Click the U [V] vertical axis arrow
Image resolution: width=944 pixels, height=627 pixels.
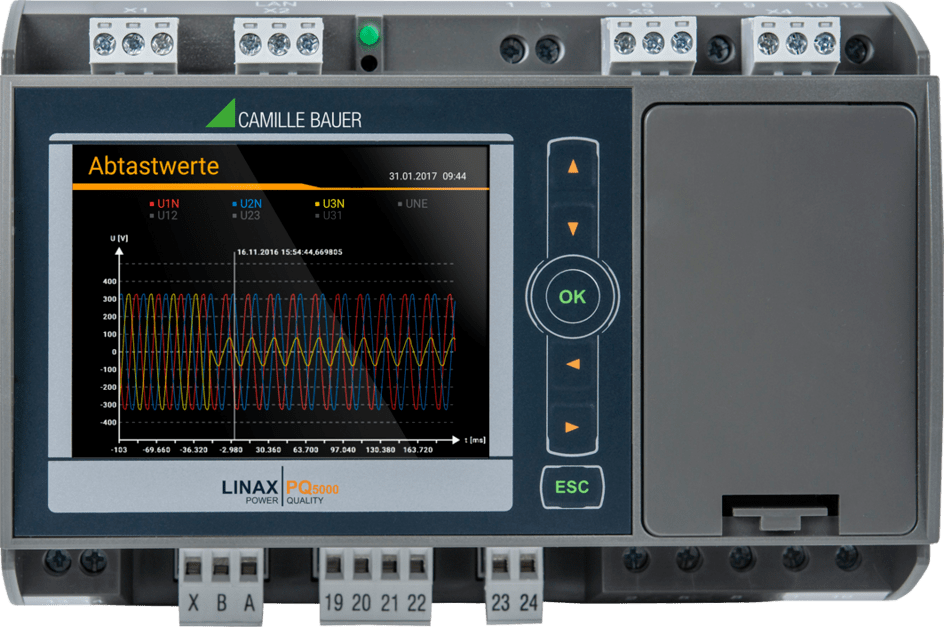click(x=120, y=252)
